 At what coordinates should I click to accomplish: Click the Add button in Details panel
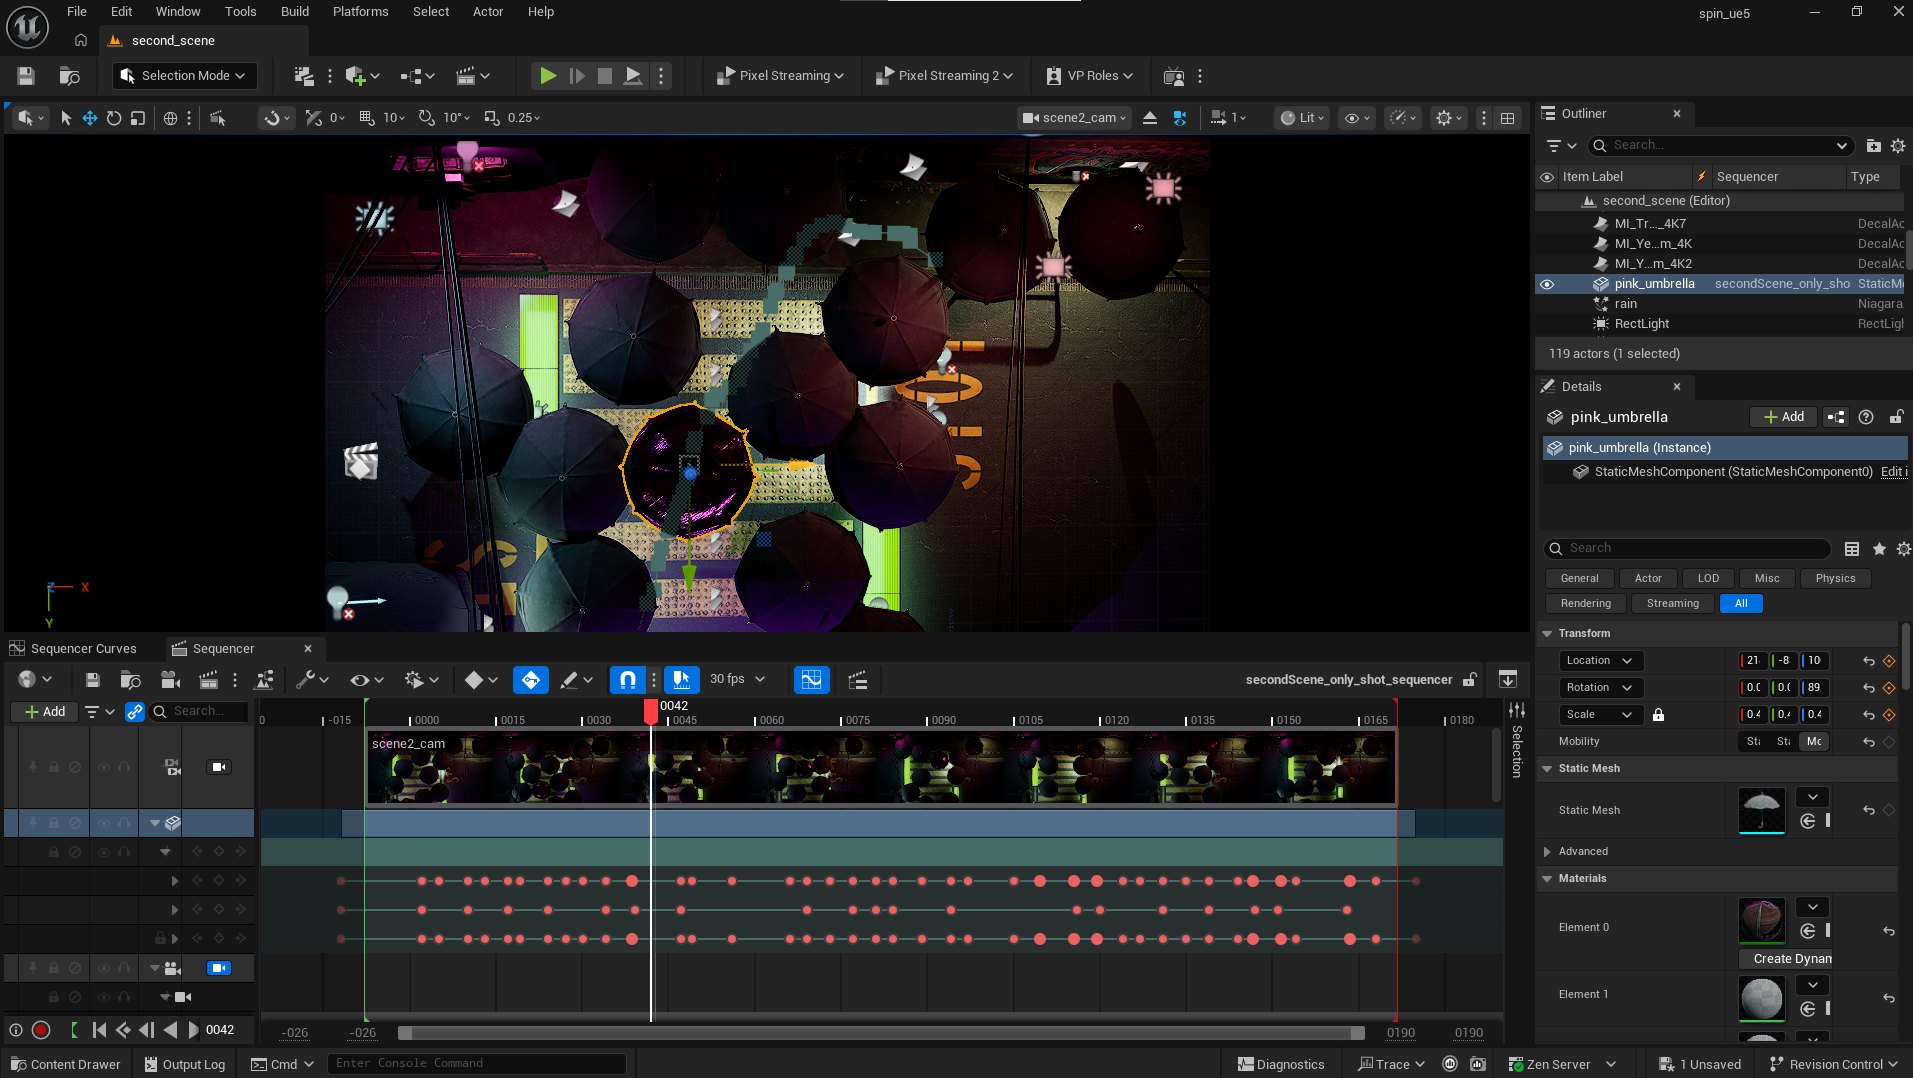[1784, 417]
